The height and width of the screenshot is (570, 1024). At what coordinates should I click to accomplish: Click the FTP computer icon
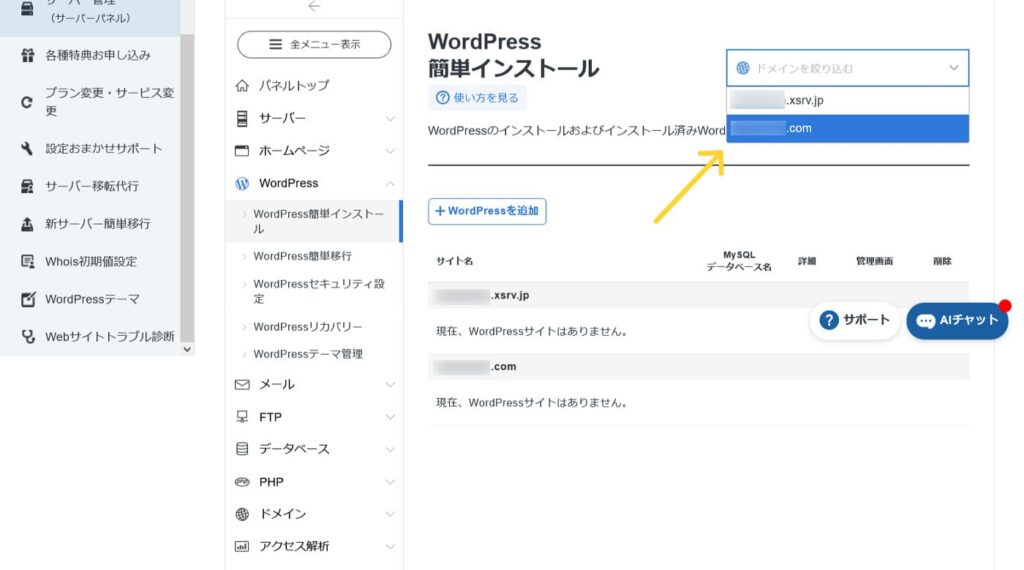coord(242,417)
